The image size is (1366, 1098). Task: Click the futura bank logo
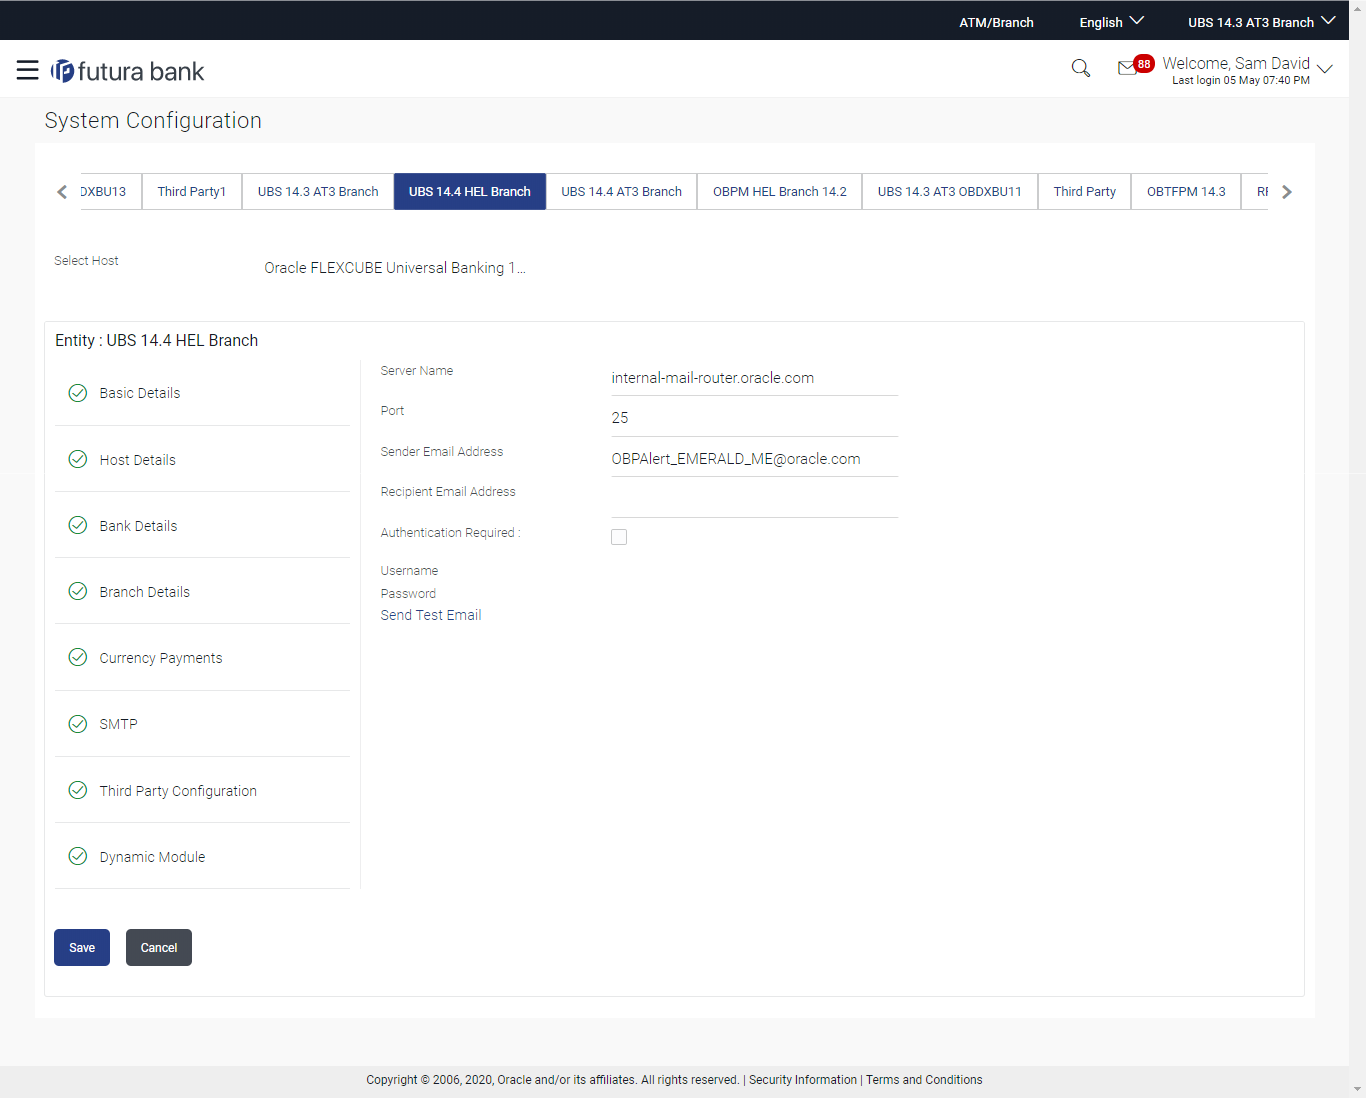tap(128, 71)
